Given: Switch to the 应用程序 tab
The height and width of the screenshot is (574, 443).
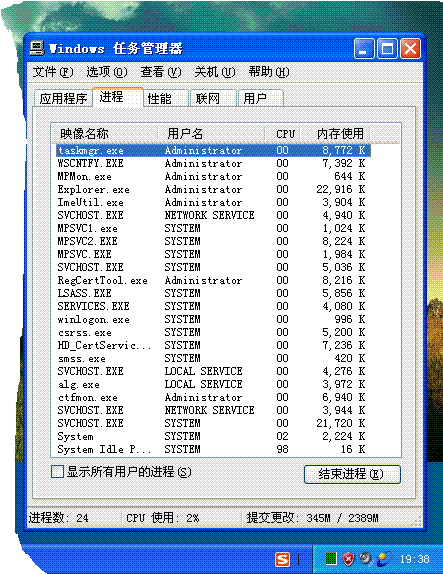Looking at the screenshot, I should click(x=63, y=98).
